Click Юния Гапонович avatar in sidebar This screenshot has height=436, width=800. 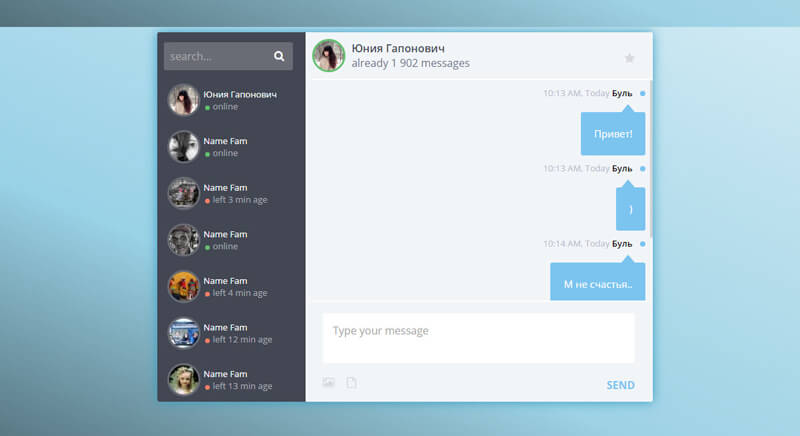pos(184,100)
